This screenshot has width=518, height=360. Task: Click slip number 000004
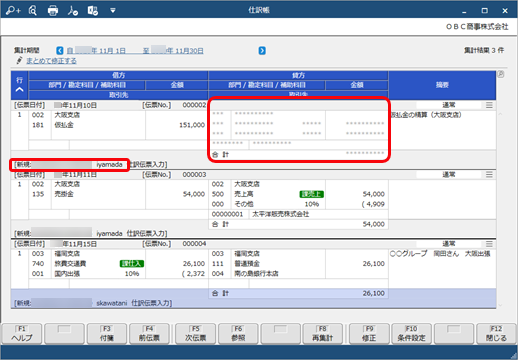pos(194,244)
